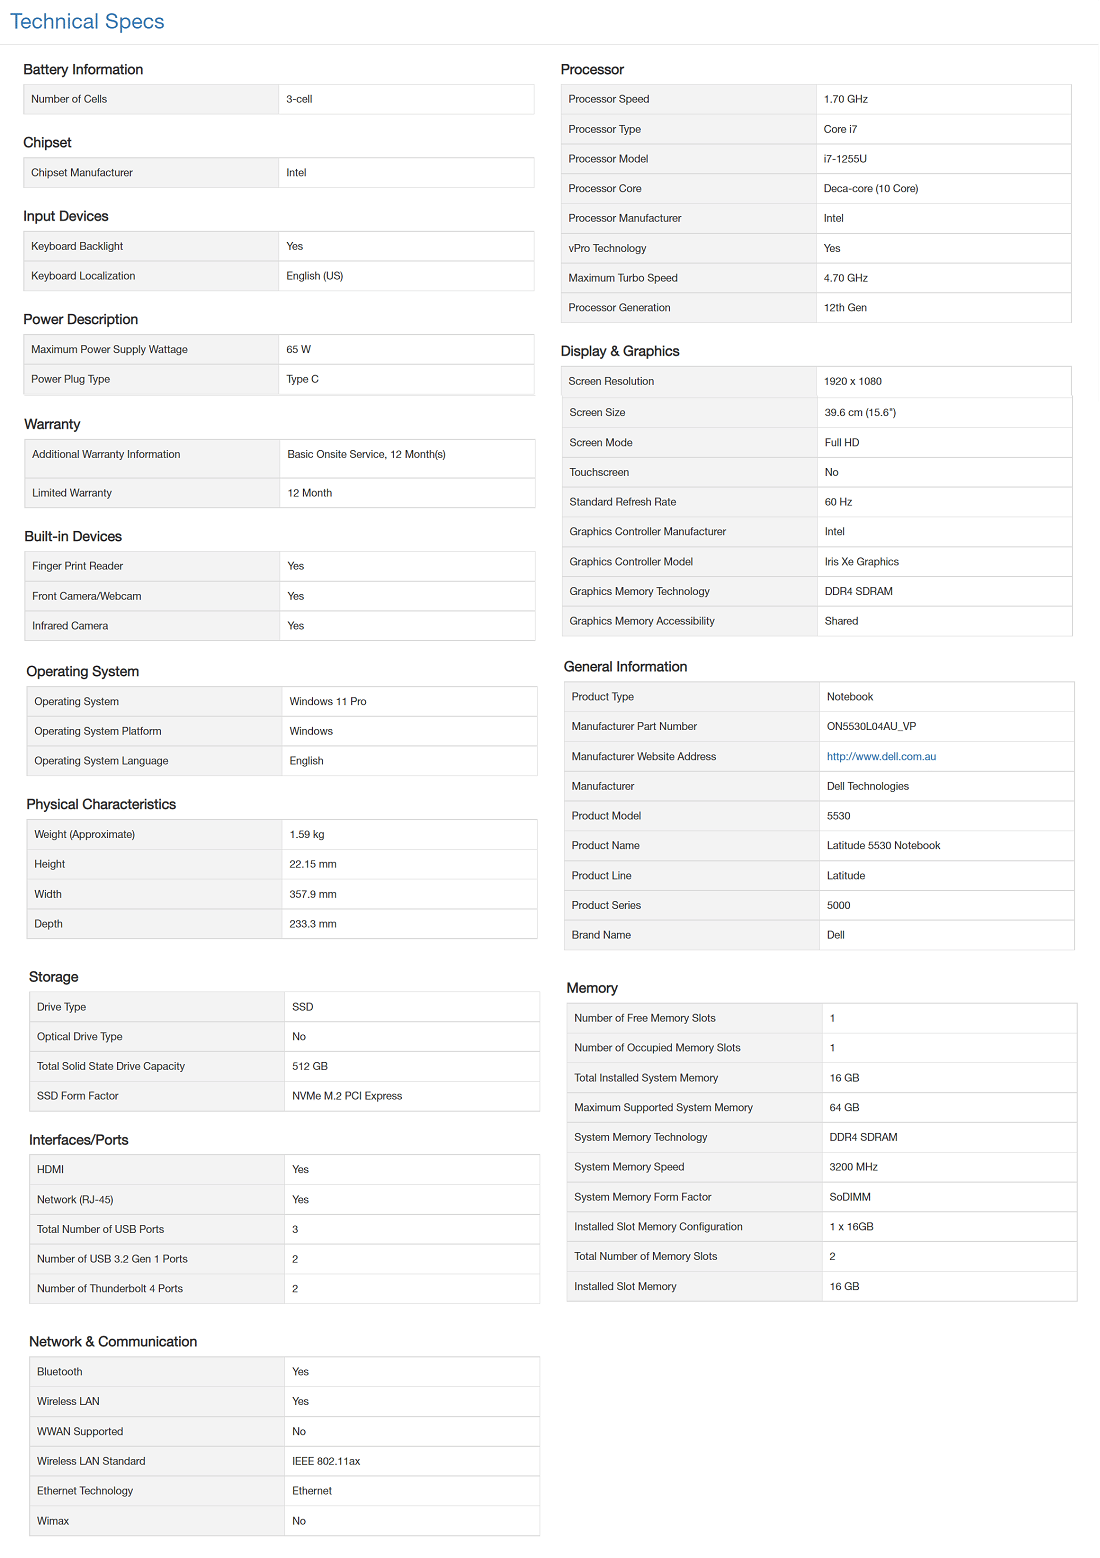The height and width of the screenshot is (1558, 1100).
Task: Click the Battery Information section heading
Action: point(83,70)
